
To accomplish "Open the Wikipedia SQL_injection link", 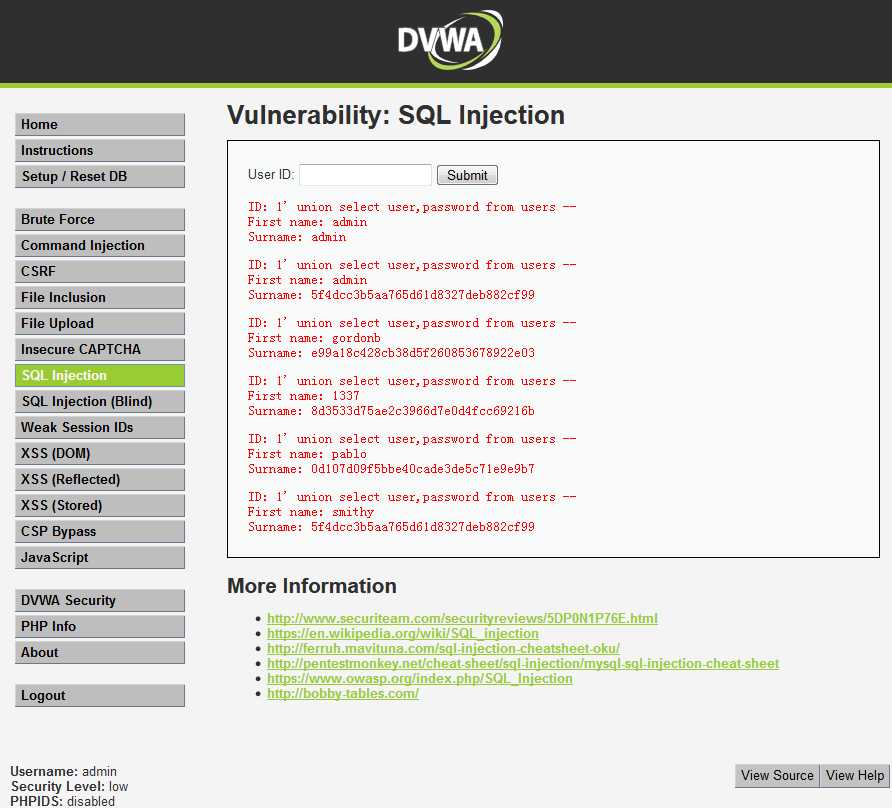I will 403,633.
